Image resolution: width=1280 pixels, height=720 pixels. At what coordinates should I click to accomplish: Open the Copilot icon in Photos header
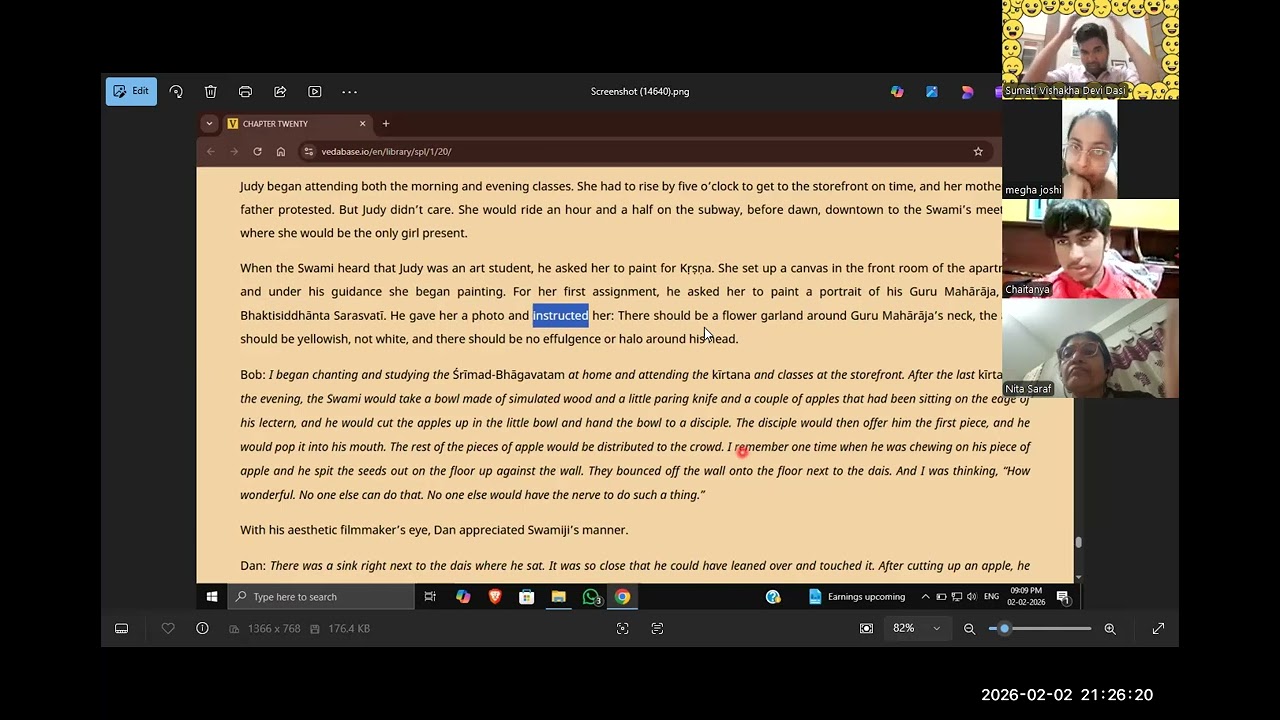(x=897, y=92)
